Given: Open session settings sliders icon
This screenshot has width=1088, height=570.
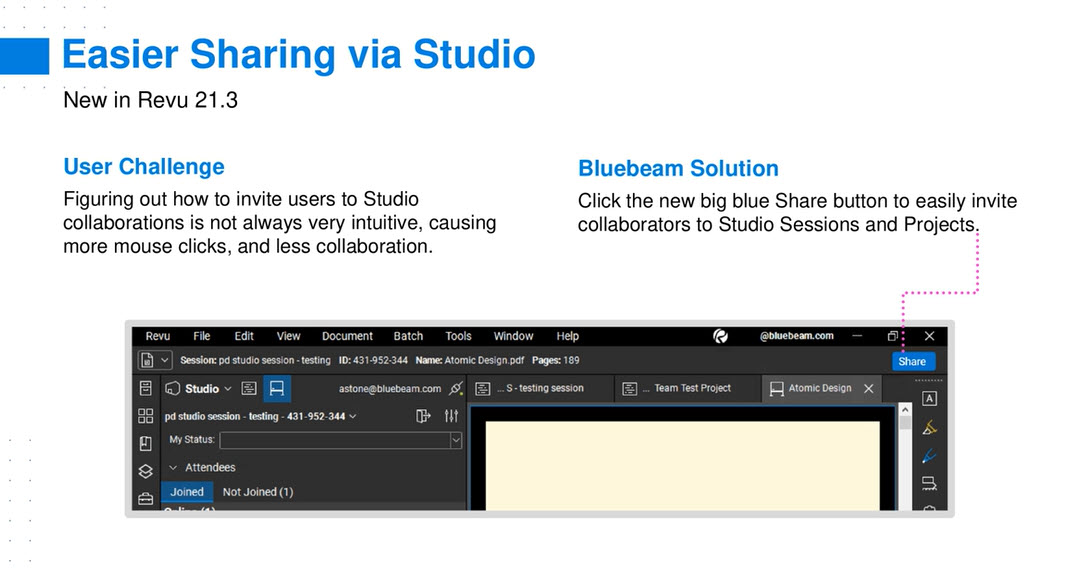Looking at the screenshot, I should [452, 416].
